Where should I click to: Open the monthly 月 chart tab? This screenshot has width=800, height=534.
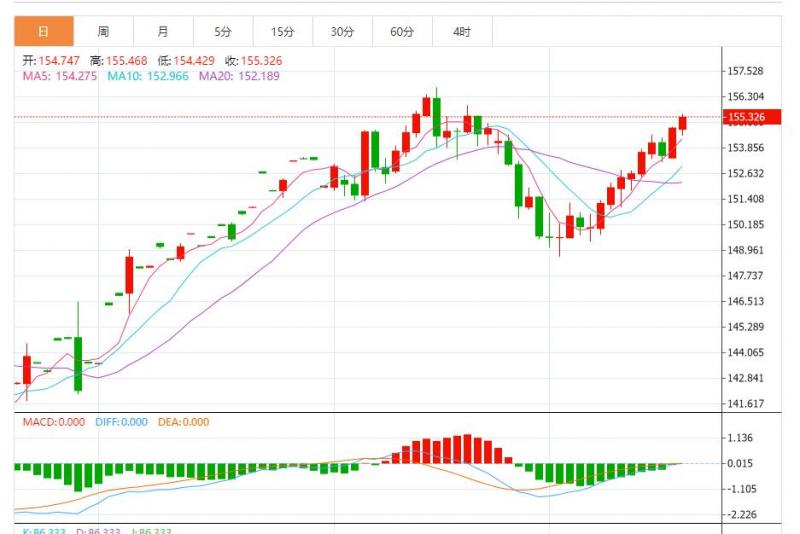pos(163,32)
